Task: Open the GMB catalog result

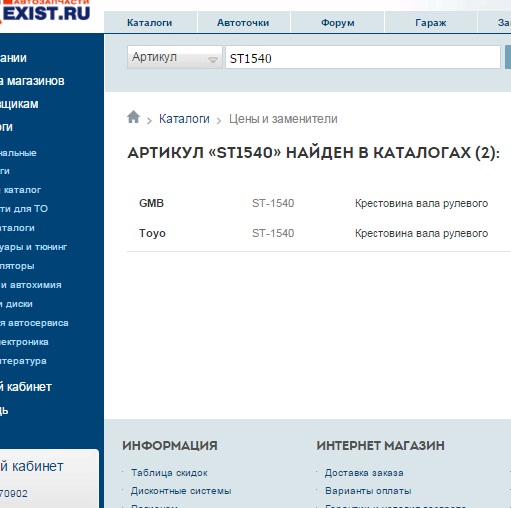Action: (151, 203)
